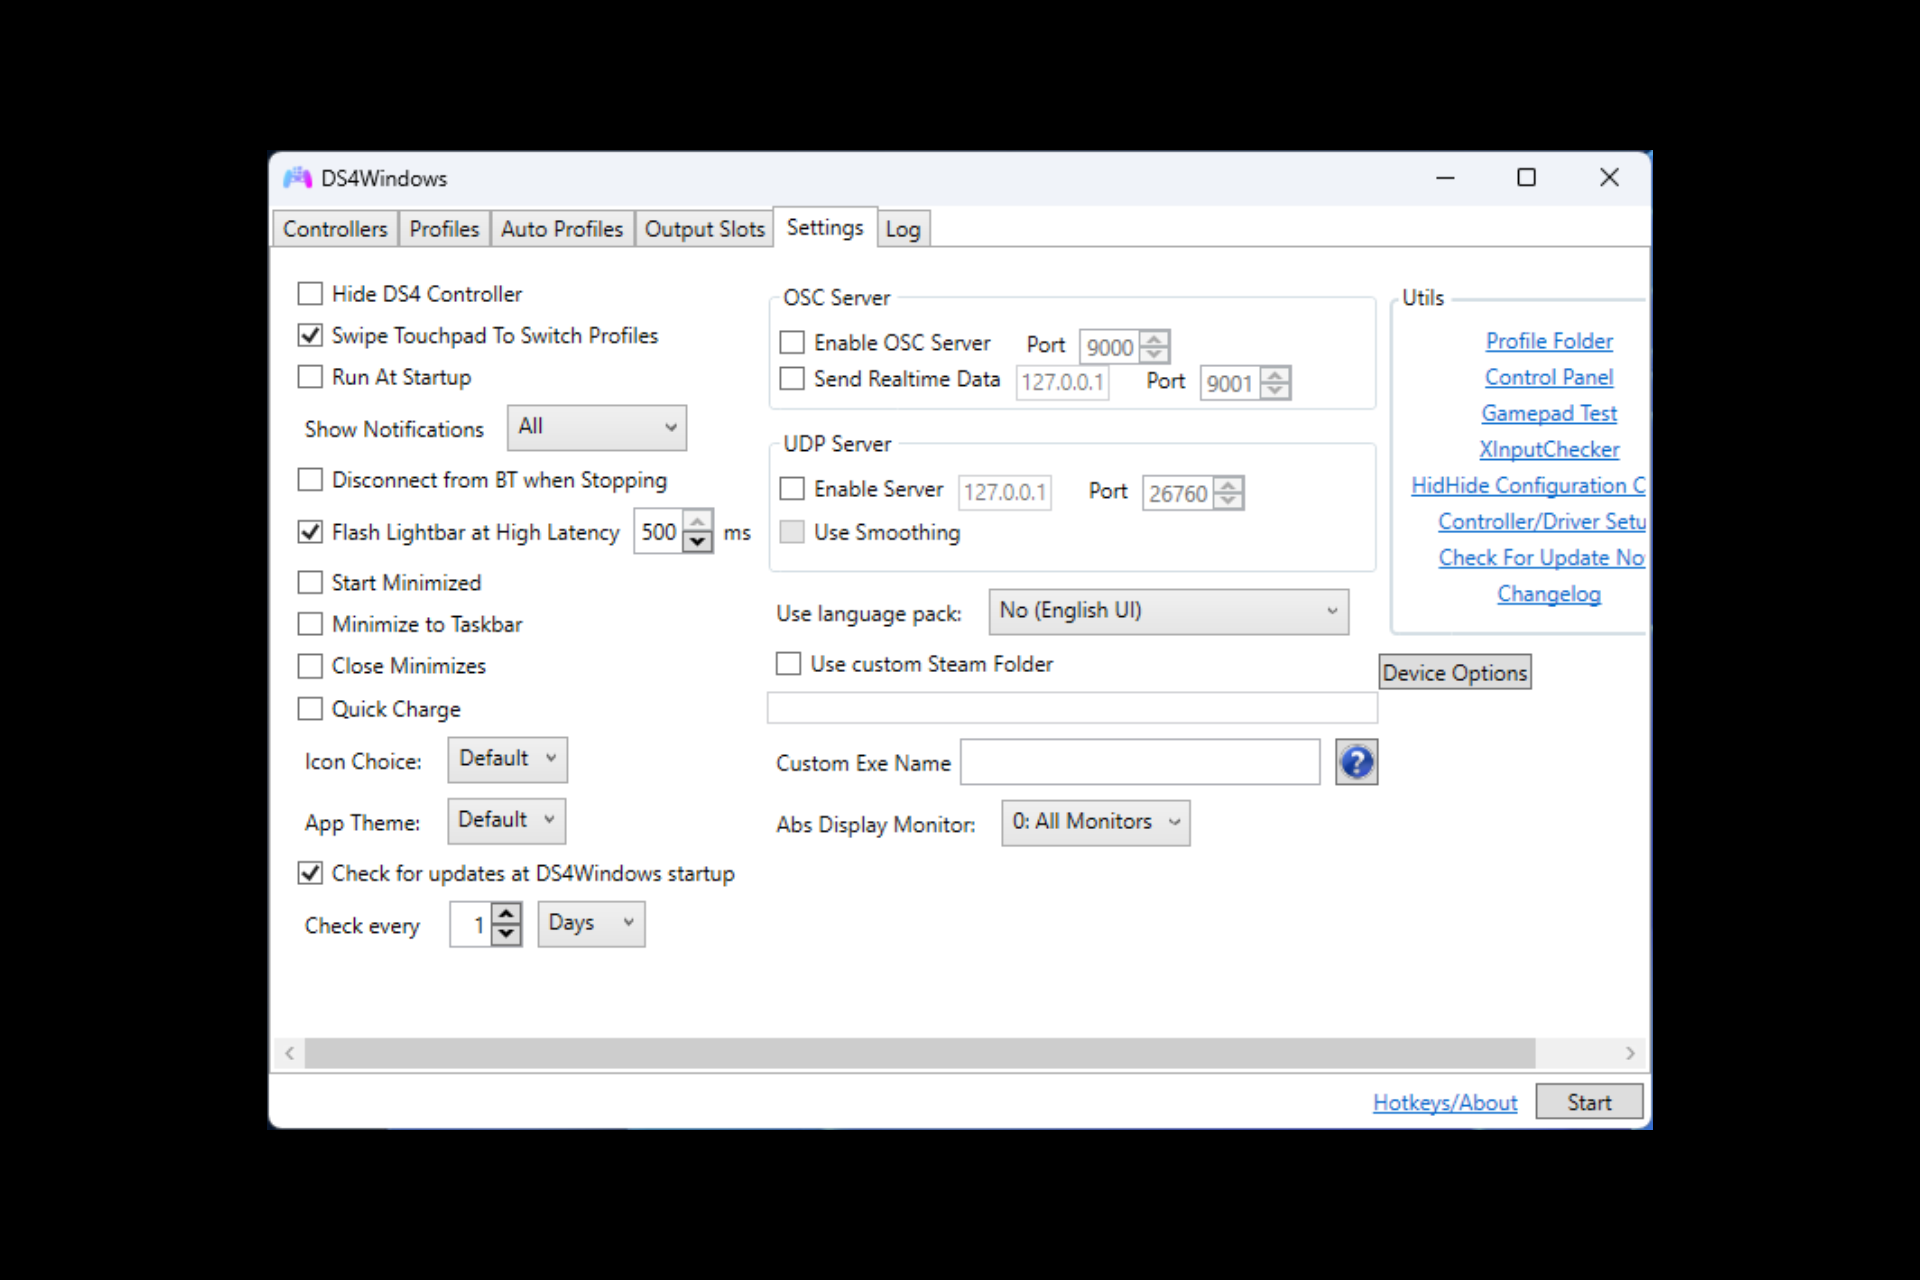Increase the Flash Lightbar latency value
Image resolution: width=1920 pixels, height=1280 pixels.
tap(698, 520)
